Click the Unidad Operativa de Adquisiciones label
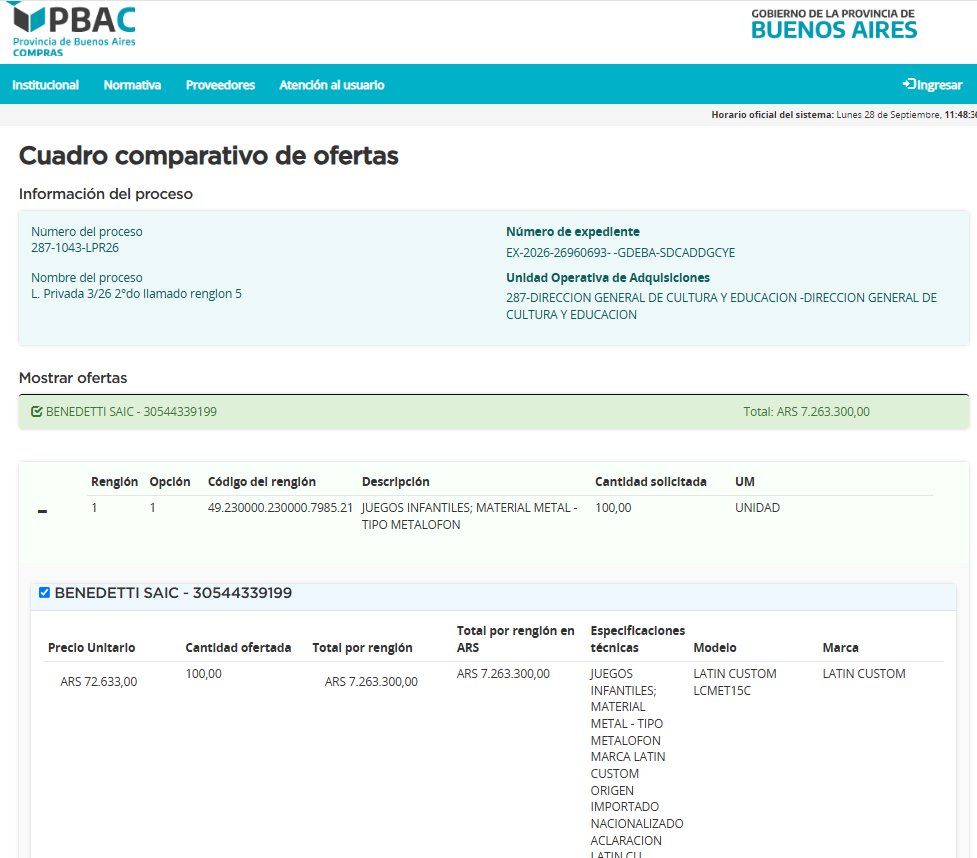The height and width of the screenshot is (858, 977). [608, 278]
